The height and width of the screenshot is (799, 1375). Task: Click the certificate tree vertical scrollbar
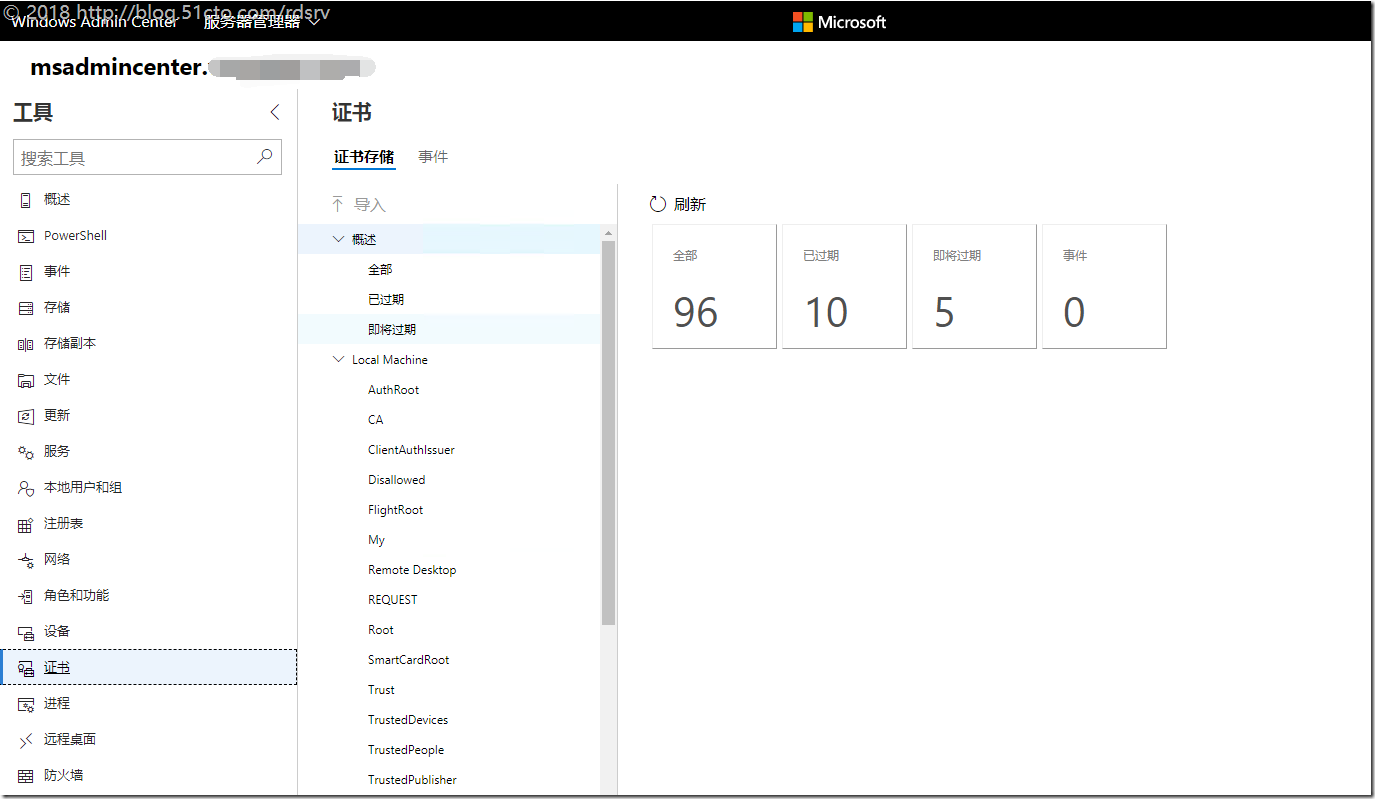(x=608, y=433)
